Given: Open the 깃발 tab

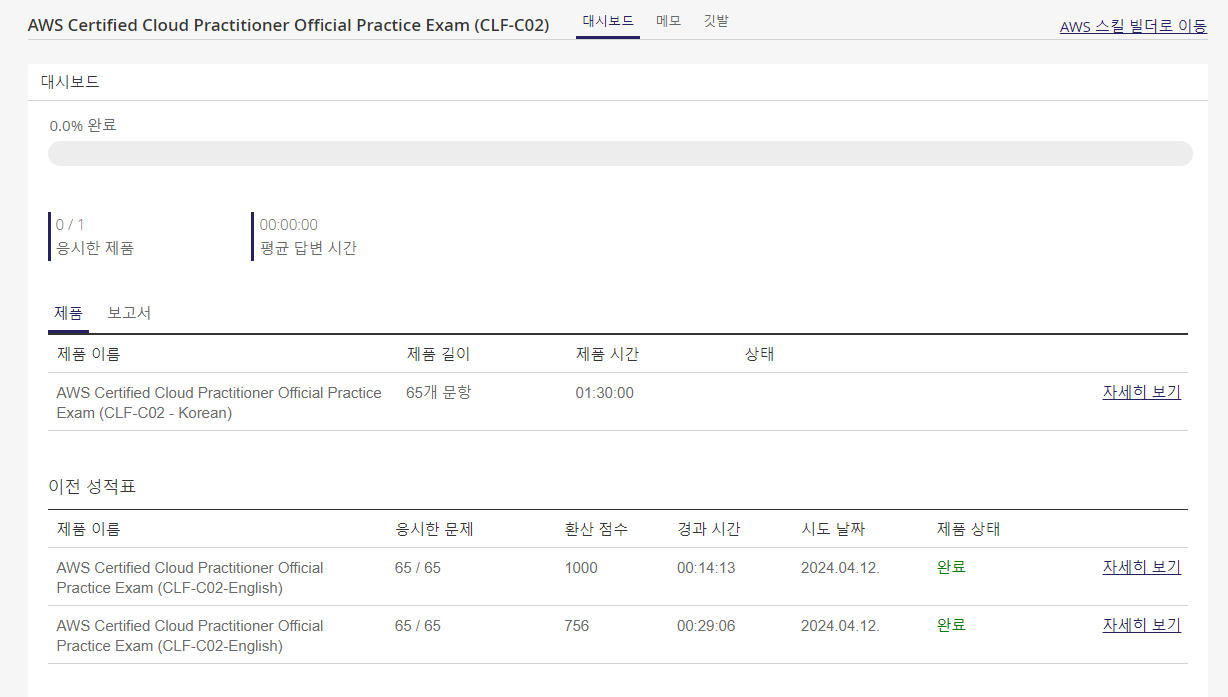Looking at the screenshot, I should (716, 21).
